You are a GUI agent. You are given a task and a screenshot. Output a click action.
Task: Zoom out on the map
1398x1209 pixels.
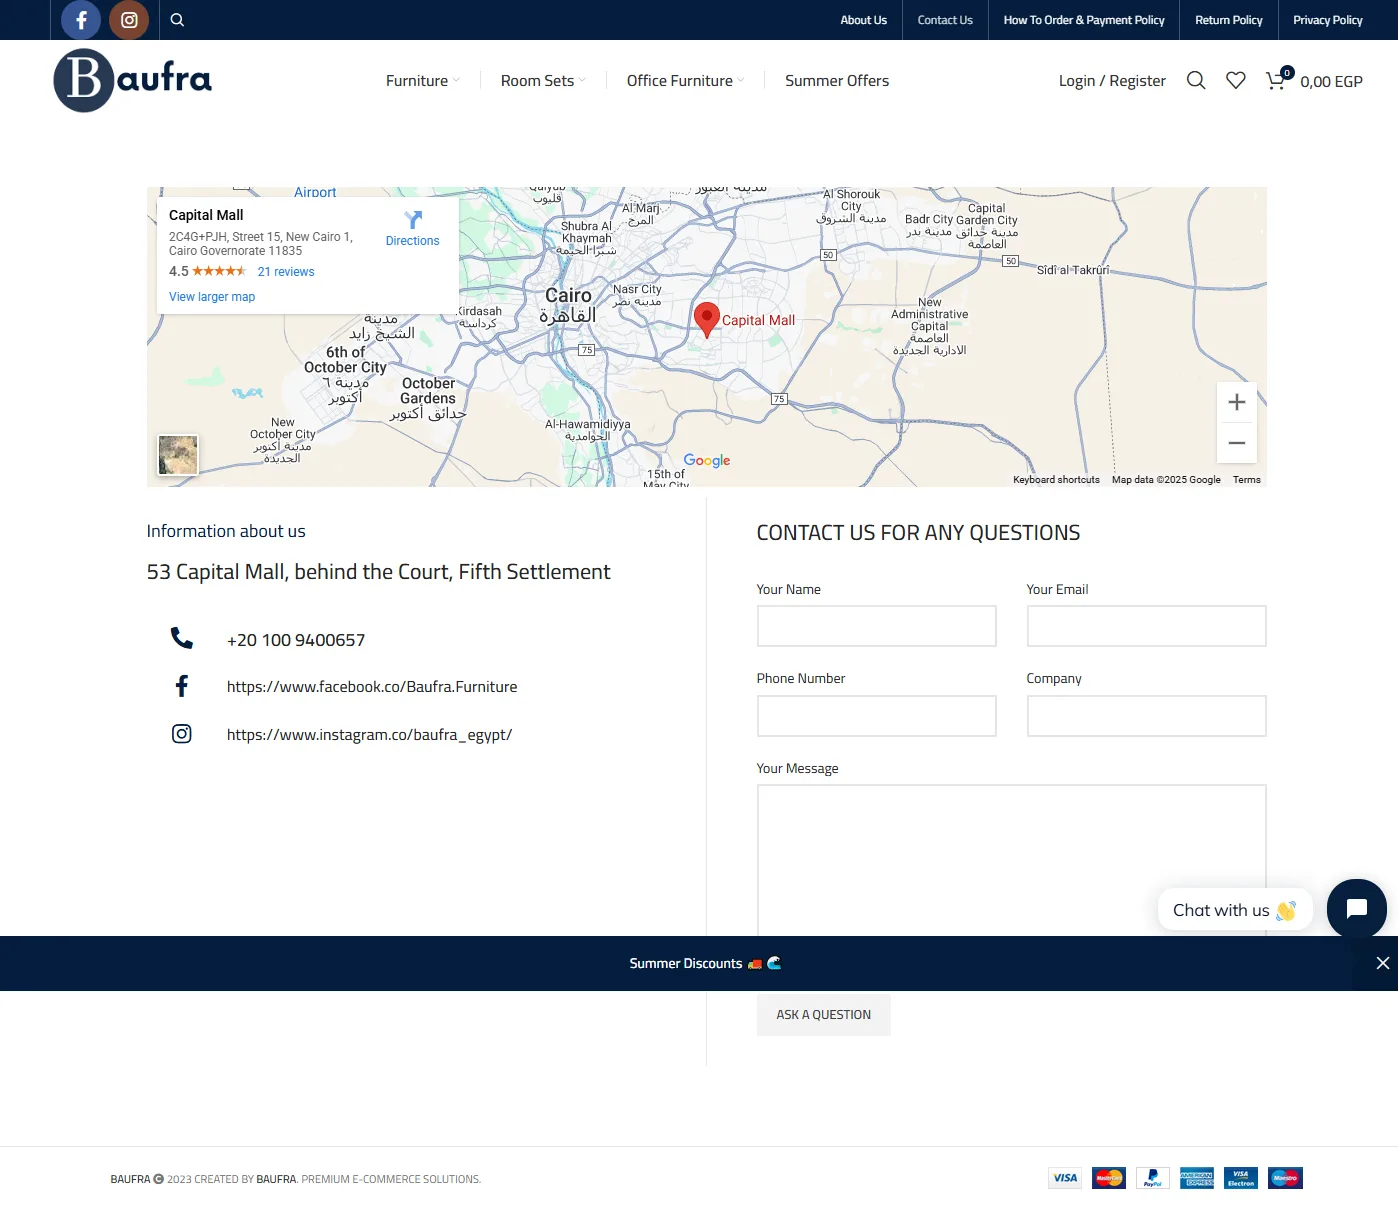pyautogui.click(x=1237, y=443)
